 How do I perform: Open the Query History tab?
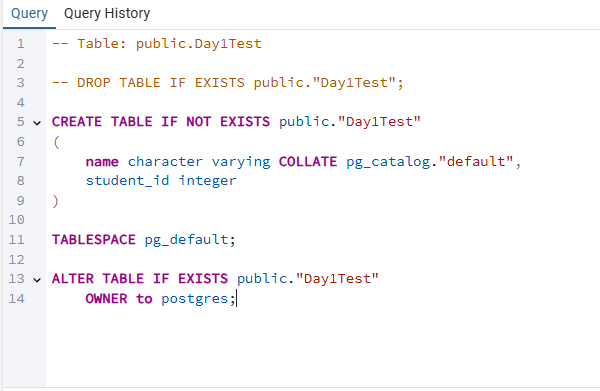(x=107, y=14)
